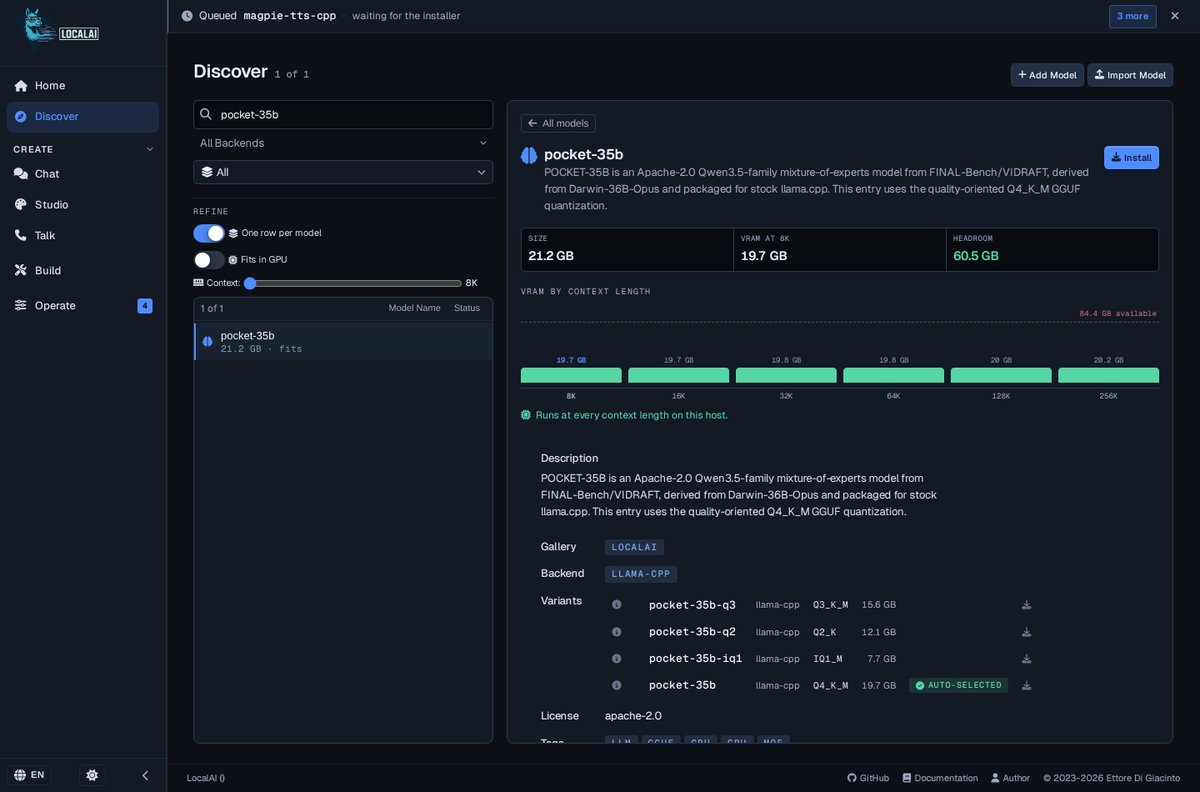The width and height of the screenshot is (1200, 792).
Task: Select the 256K context VRAM bar
Action: (1108, 375)
